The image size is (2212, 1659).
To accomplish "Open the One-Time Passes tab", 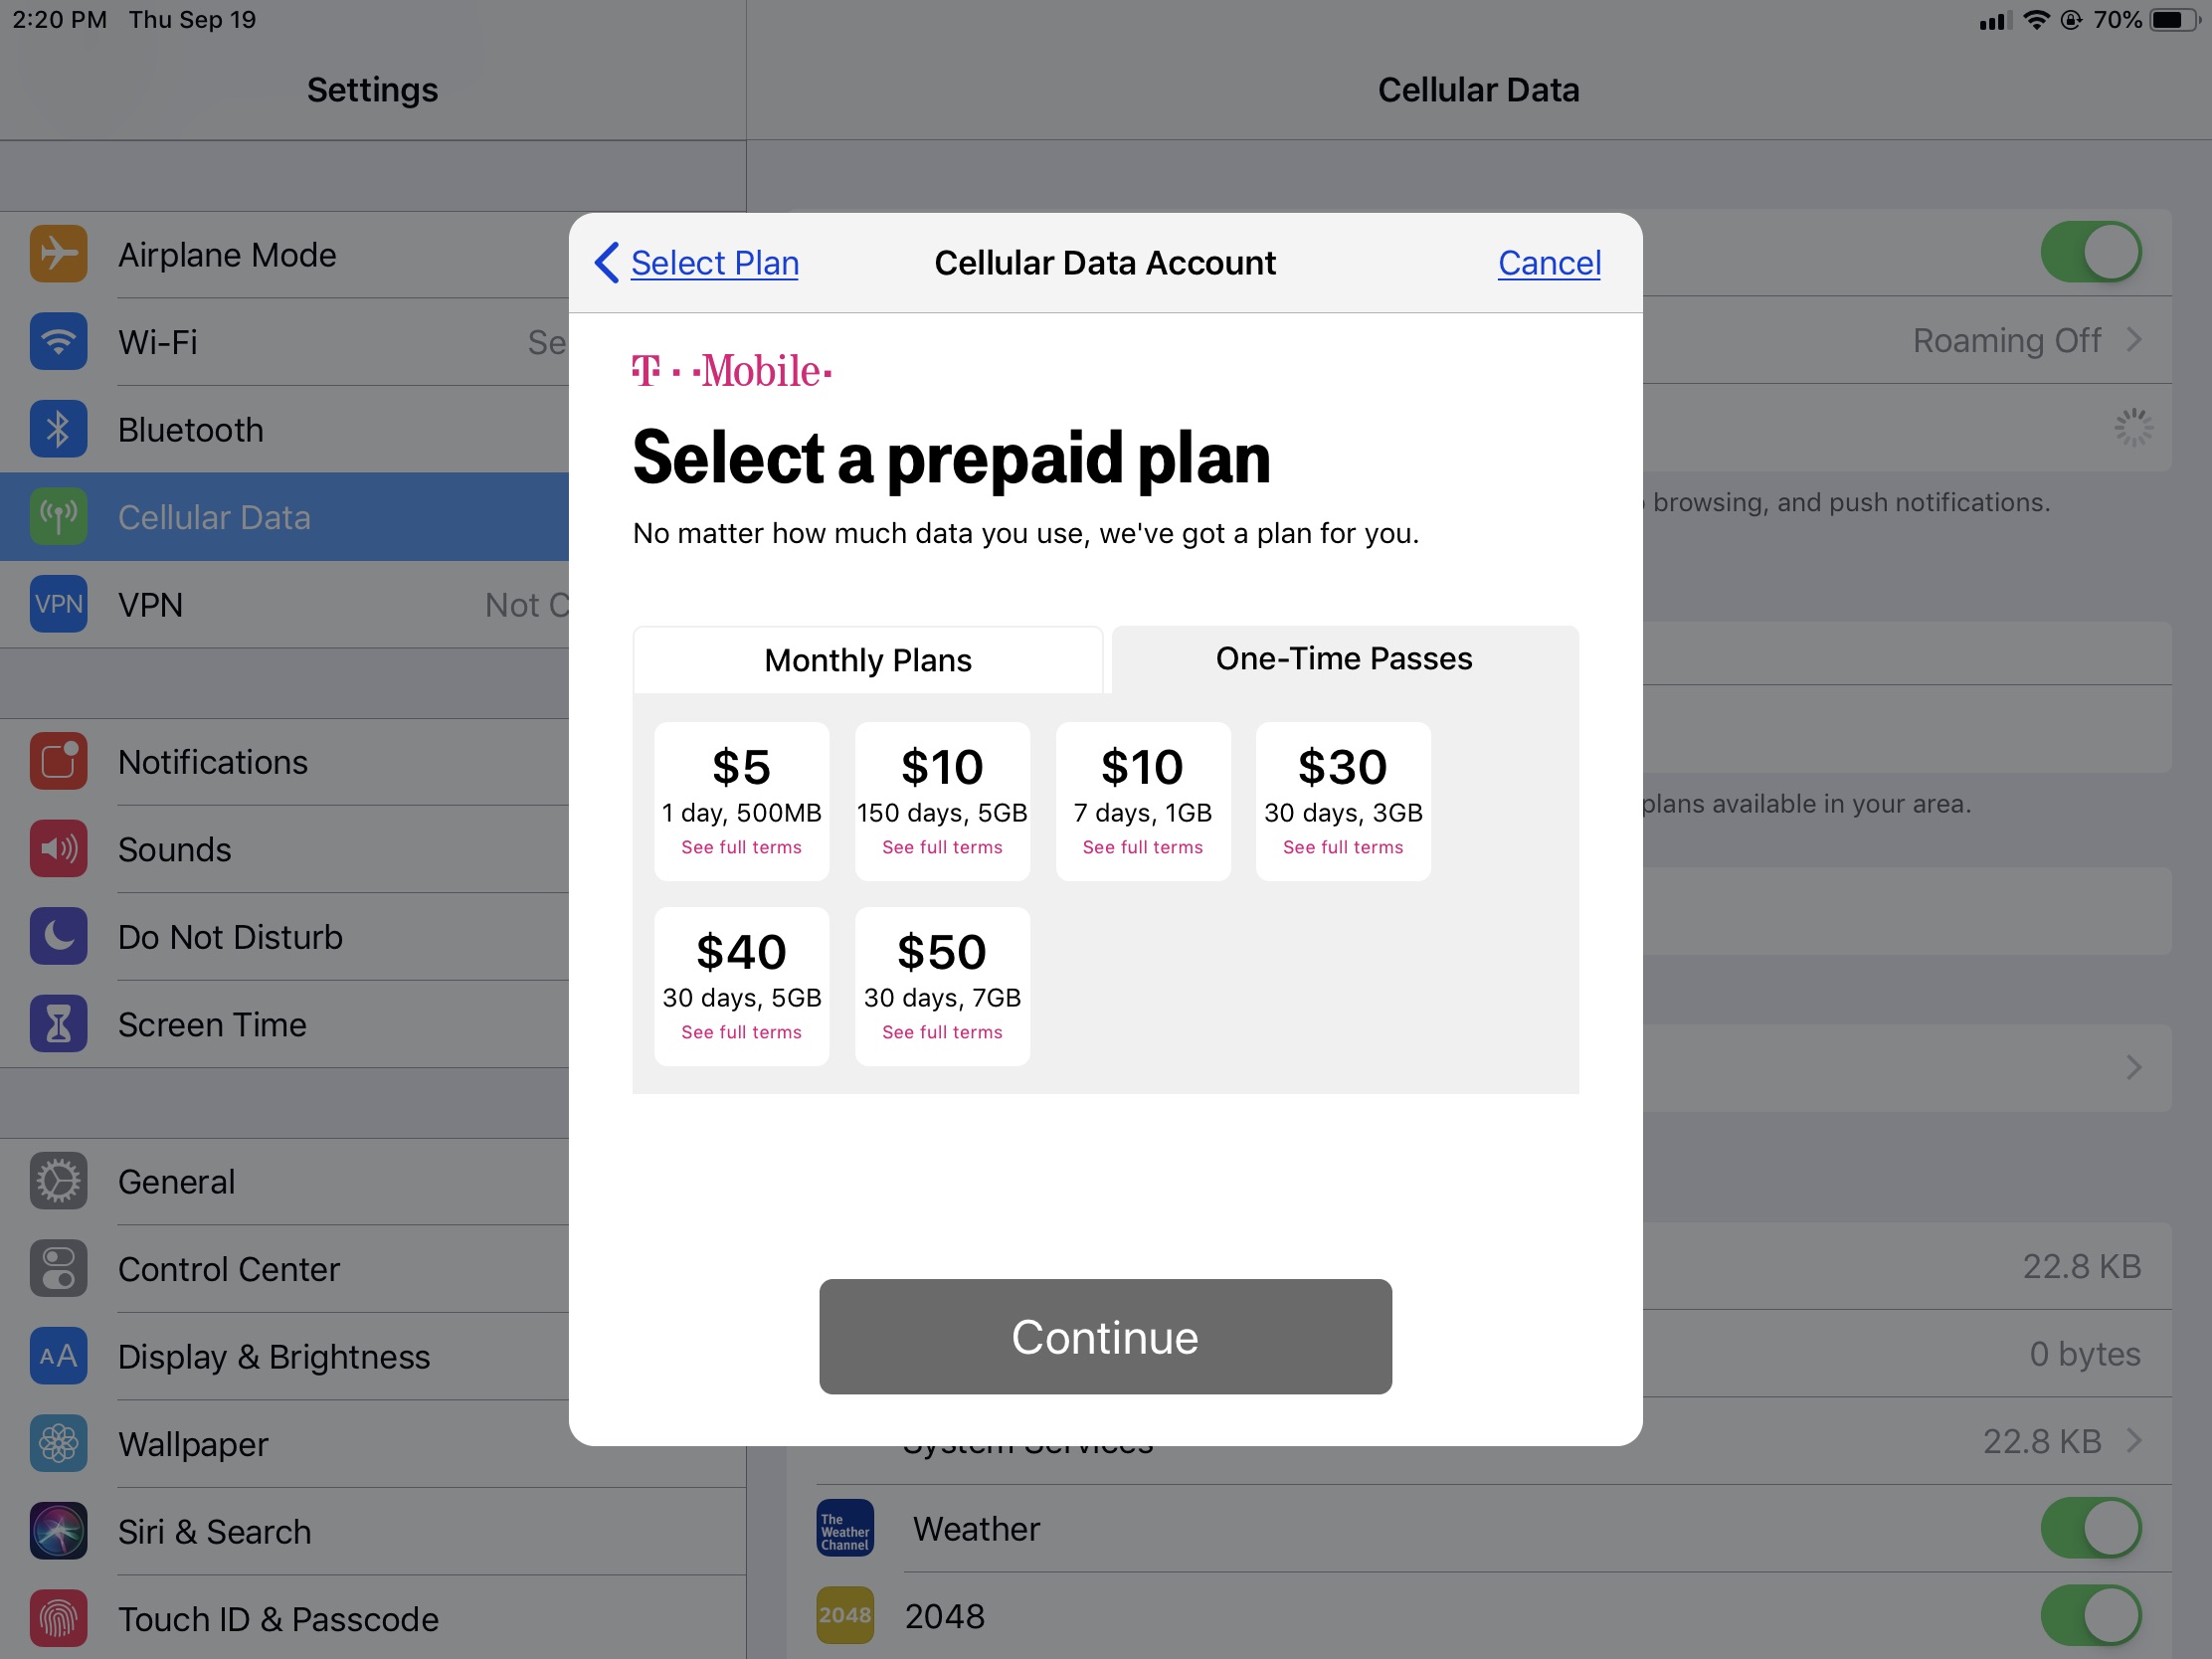I will pos(1343,658).
